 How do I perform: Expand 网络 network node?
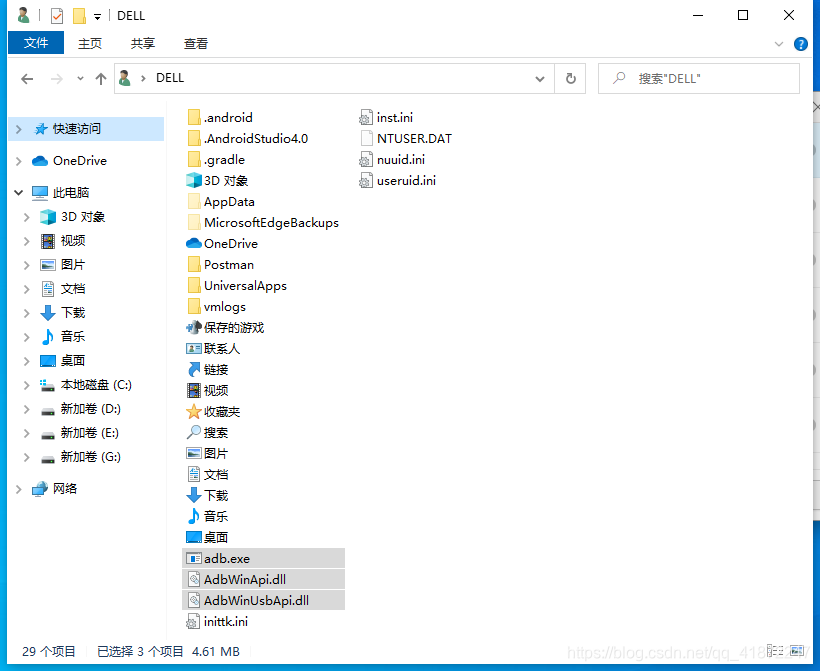coord(19,489)
